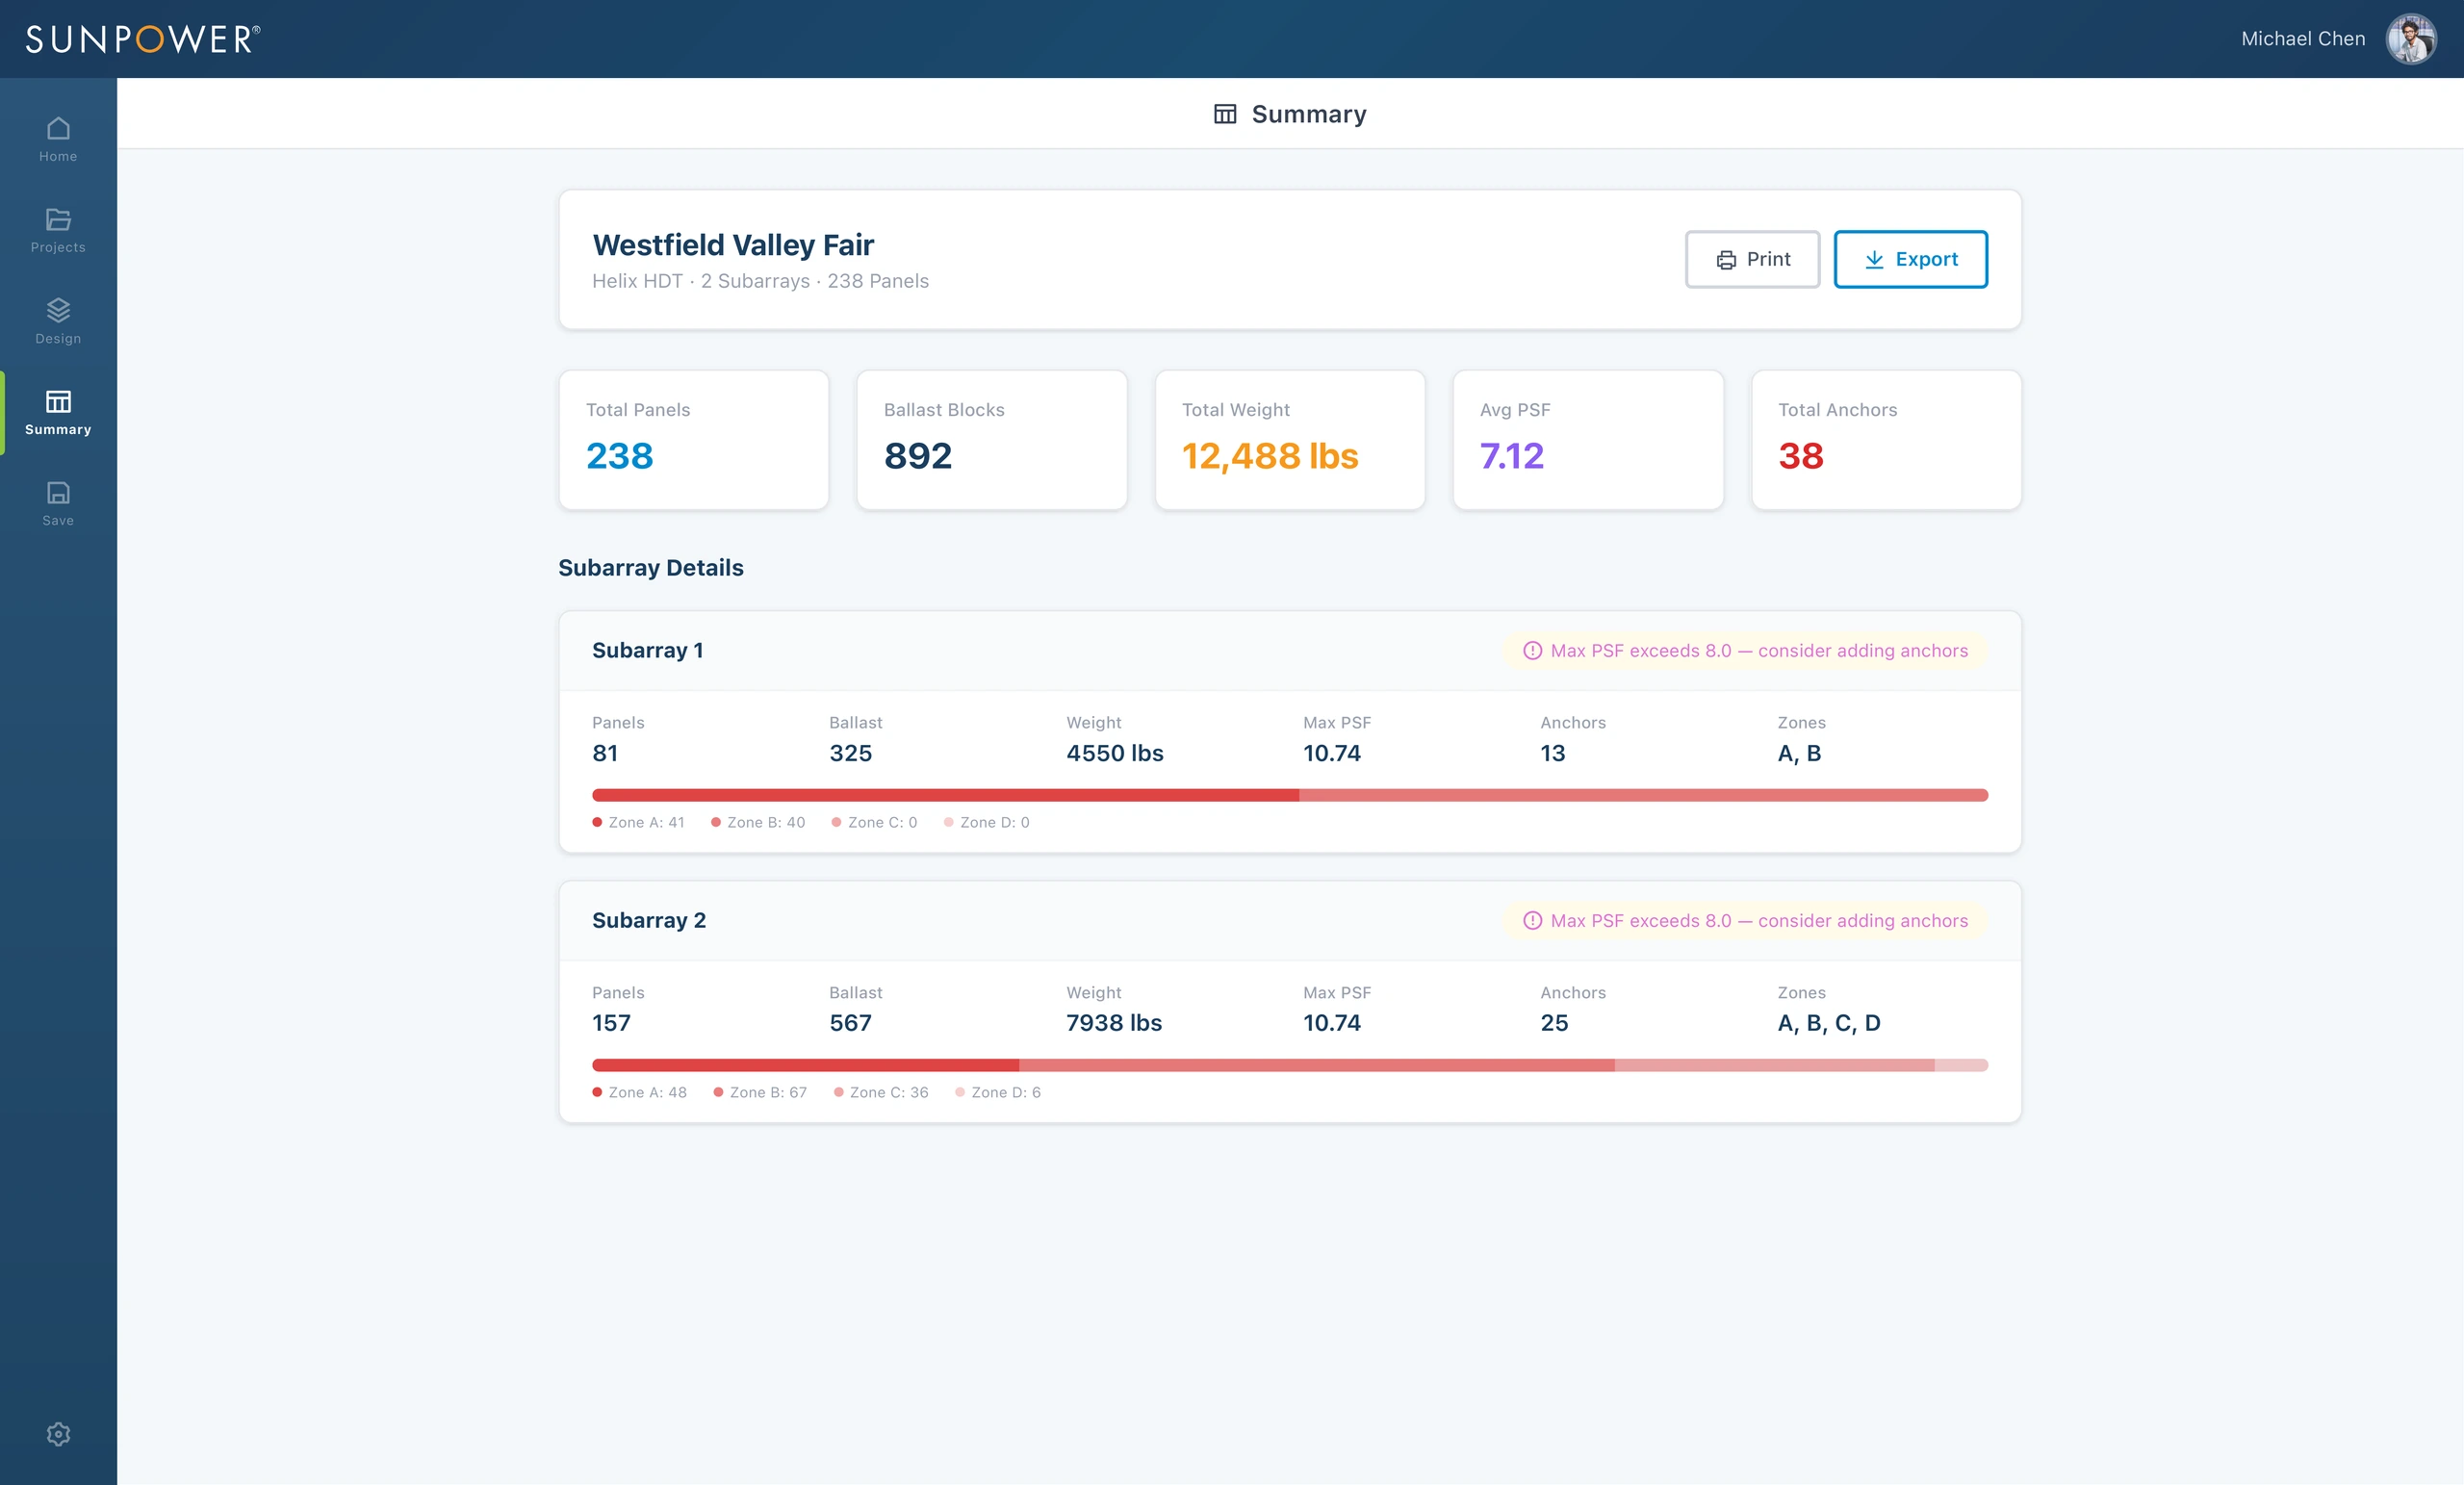The image size is (2464, 1485).
Task: Select the Total Anchors 38 card
Action: click(1886, 440)
